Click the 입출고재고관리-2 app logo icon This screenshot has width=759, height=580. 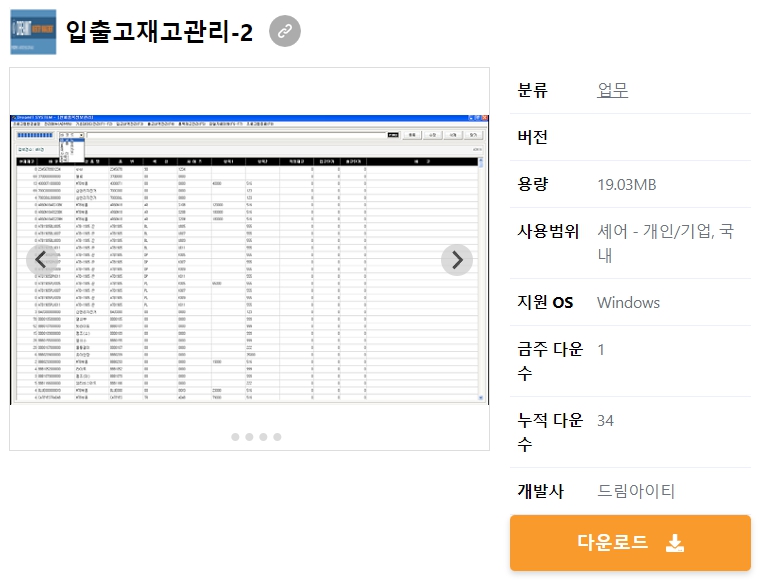33,32
